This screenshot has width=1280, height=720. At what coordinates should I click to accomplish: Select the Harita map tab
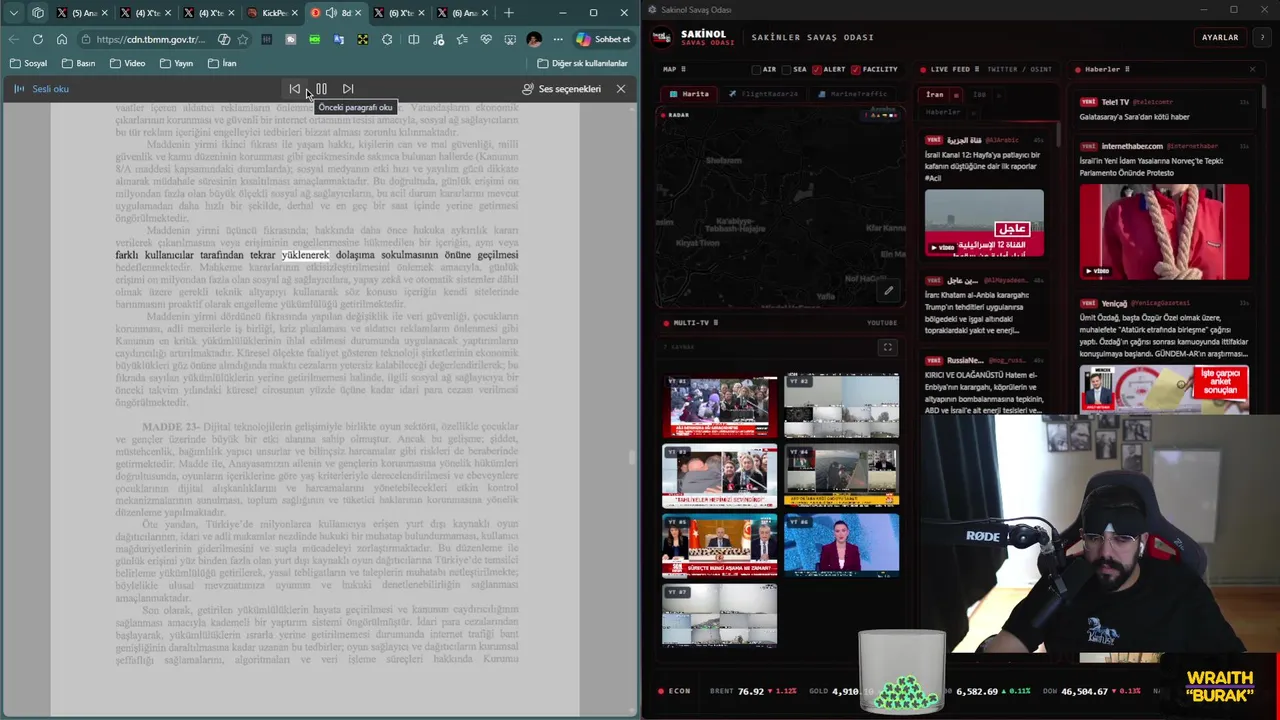point(690,94)
